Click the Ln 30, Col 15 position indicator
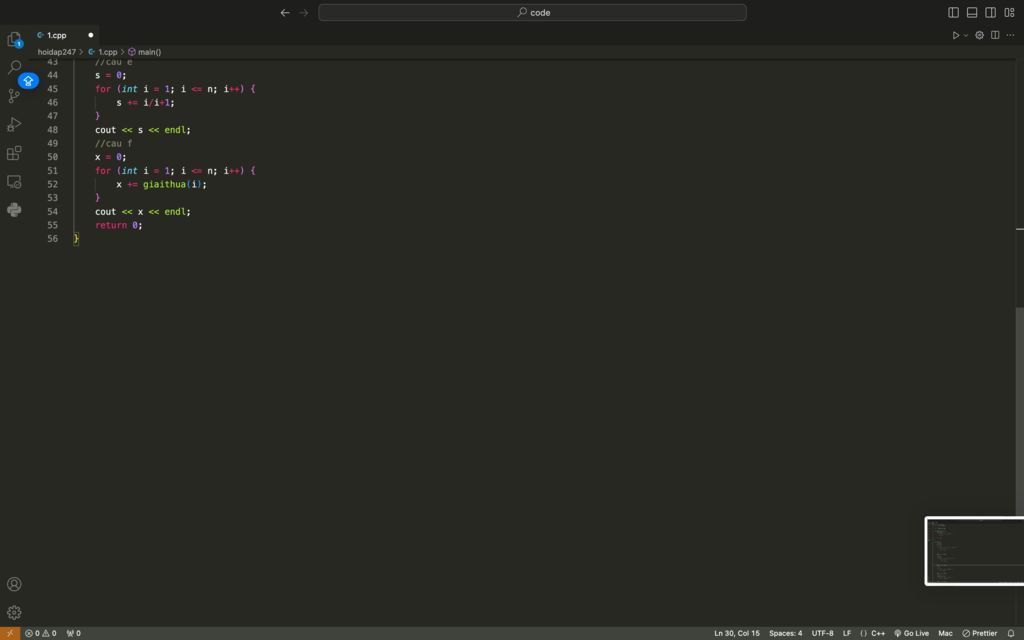Viewport: 1024px width, 640px height. (737, 633)
